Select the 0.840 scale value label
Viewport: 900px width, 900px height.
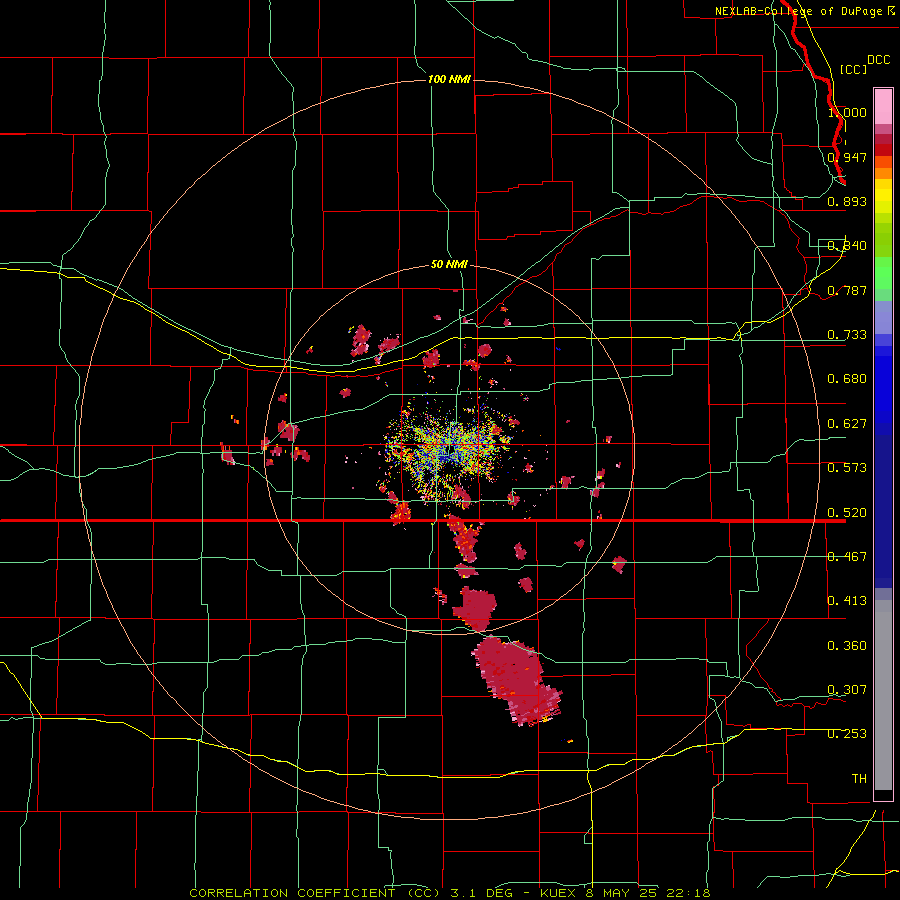847,246
